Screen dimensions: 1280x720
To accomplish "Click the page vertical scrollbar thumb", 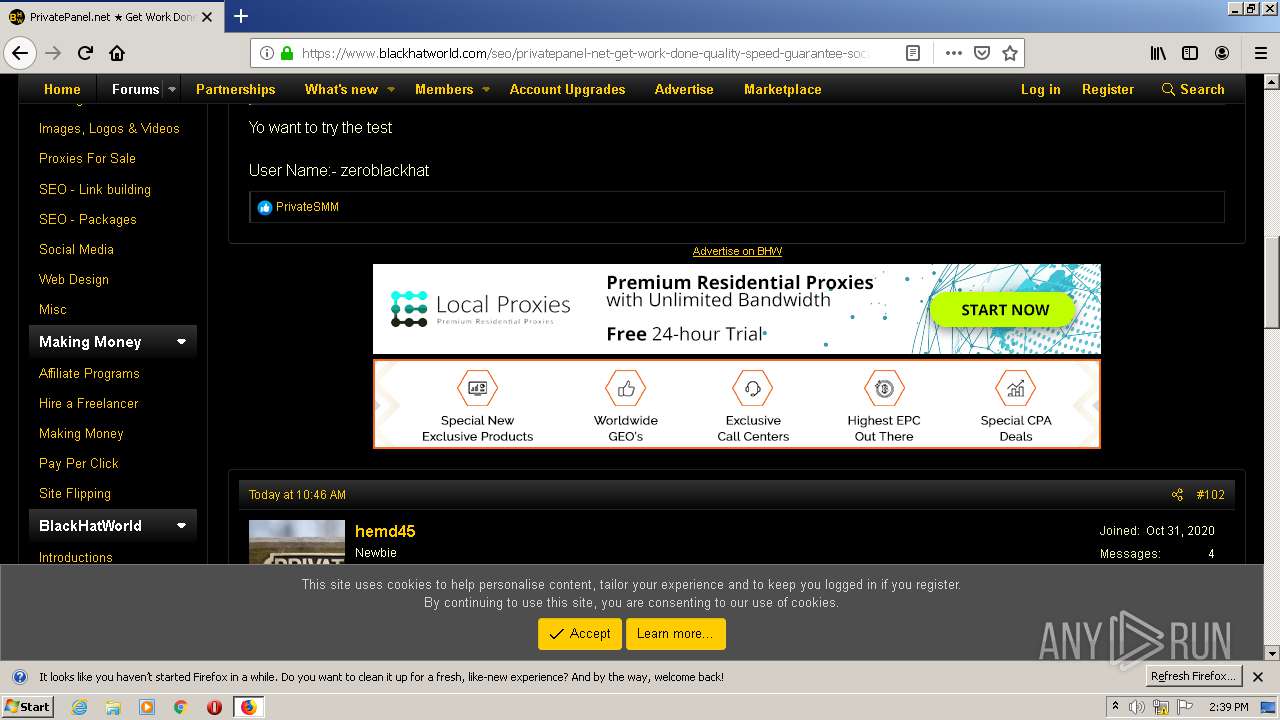I will pyautogui.click(x=1272, y=283).
